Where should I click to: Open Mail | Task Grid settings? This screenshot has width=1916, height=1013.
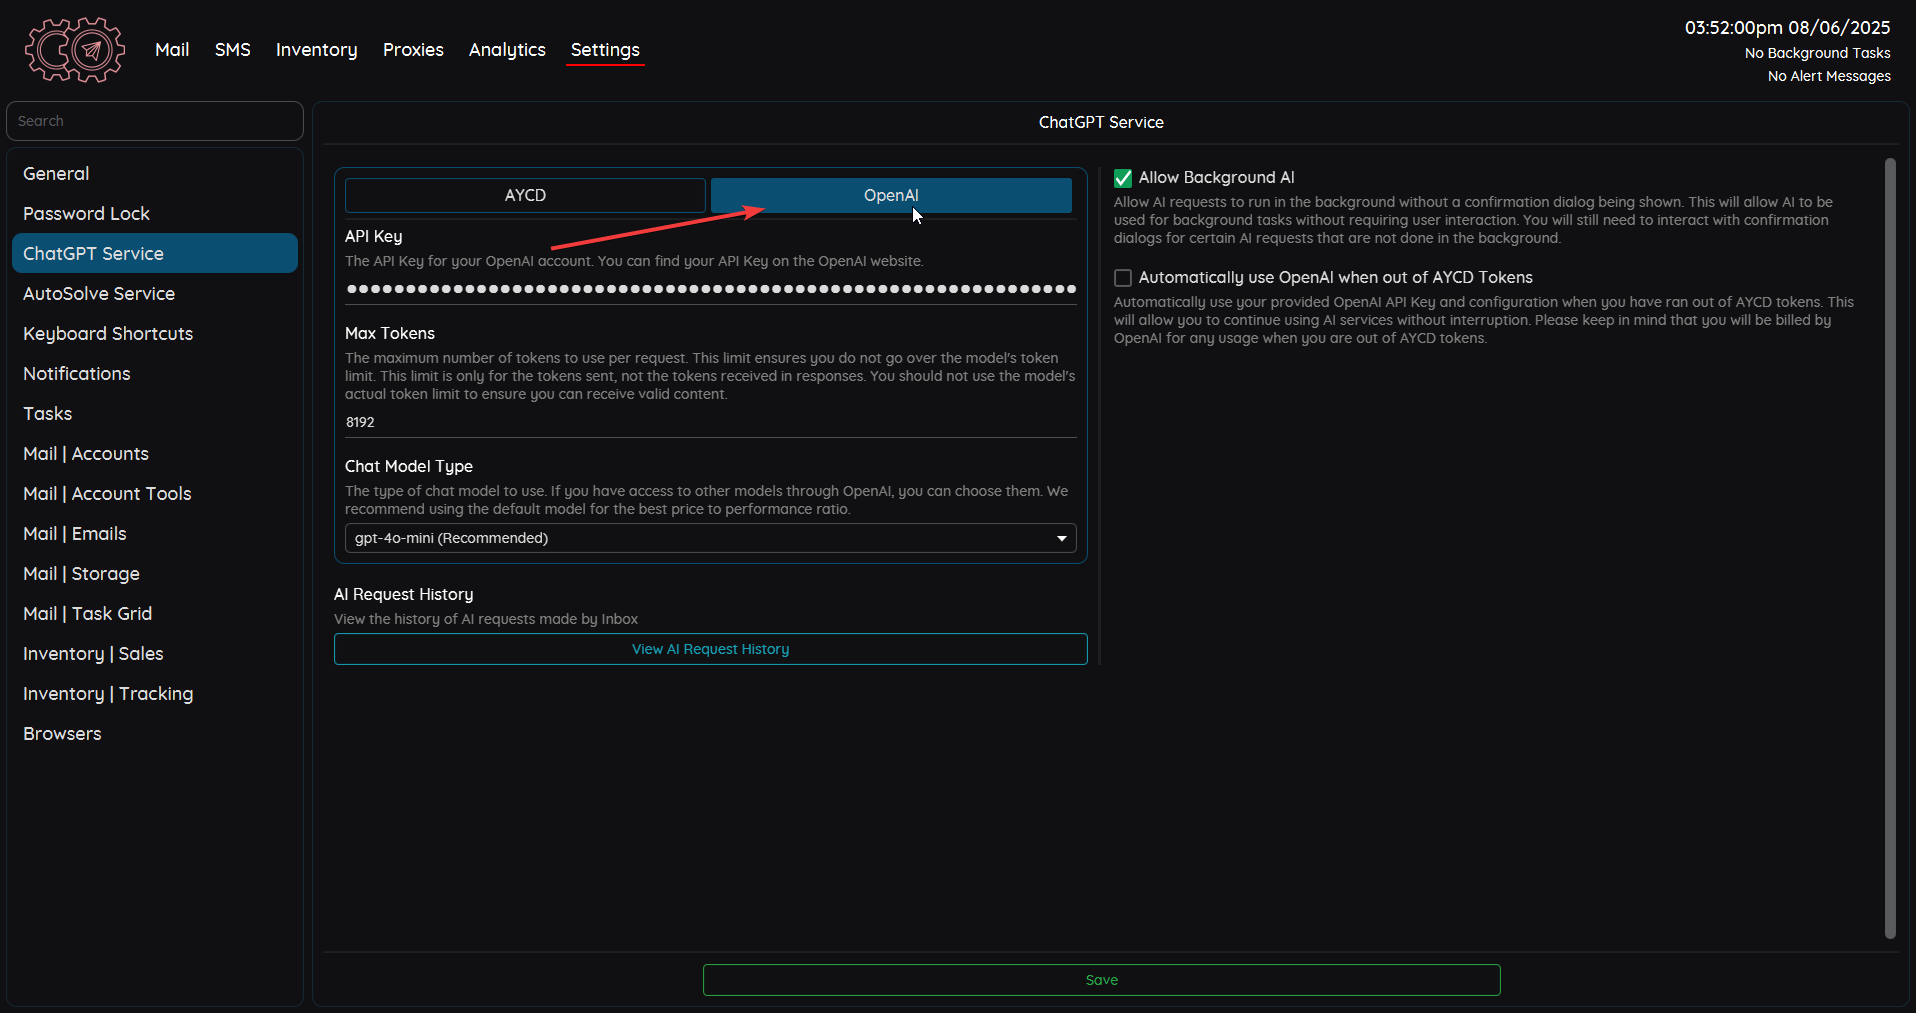pos(87,613)
